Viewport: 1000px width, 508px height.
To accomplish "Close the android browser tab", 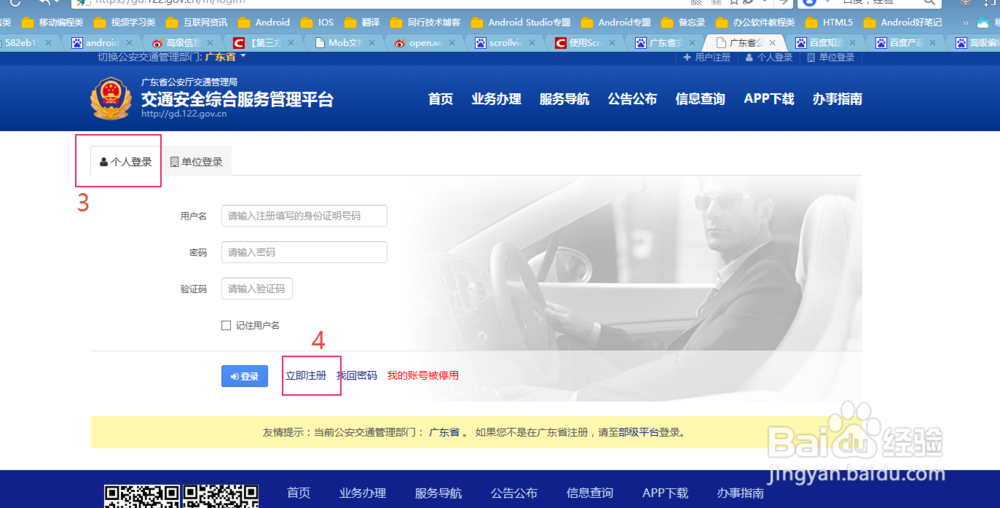I will click(x=129, y=43).
